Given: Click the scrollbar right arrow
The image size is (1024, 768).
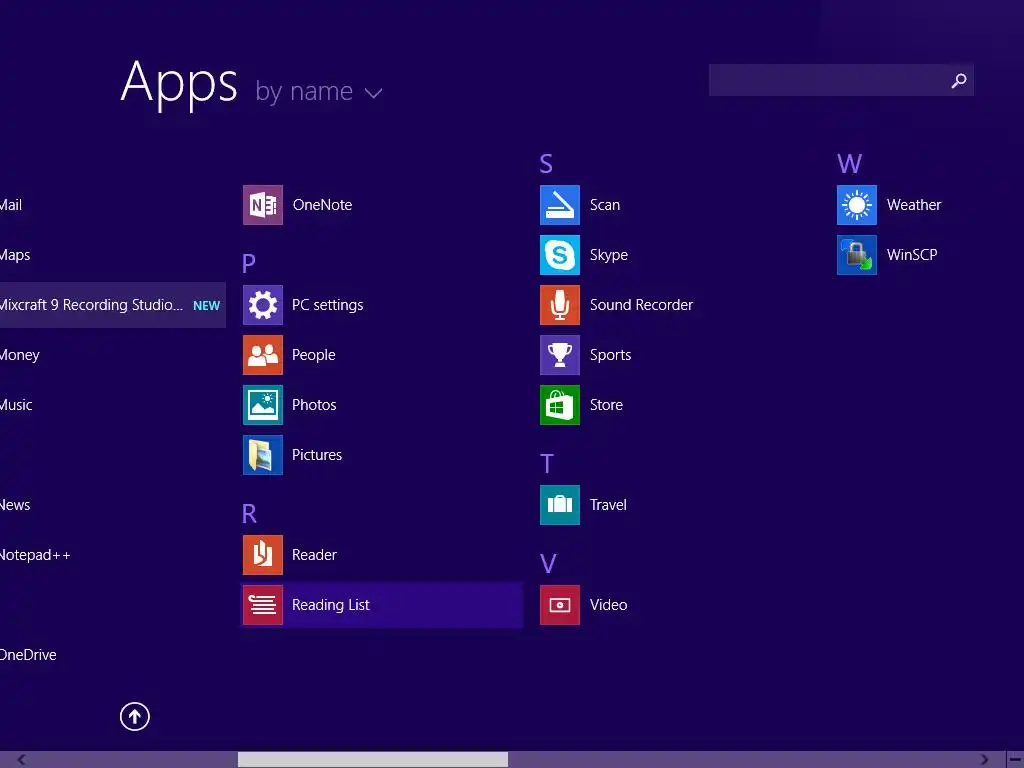Looking at the screenshot, I should [984, 760].
